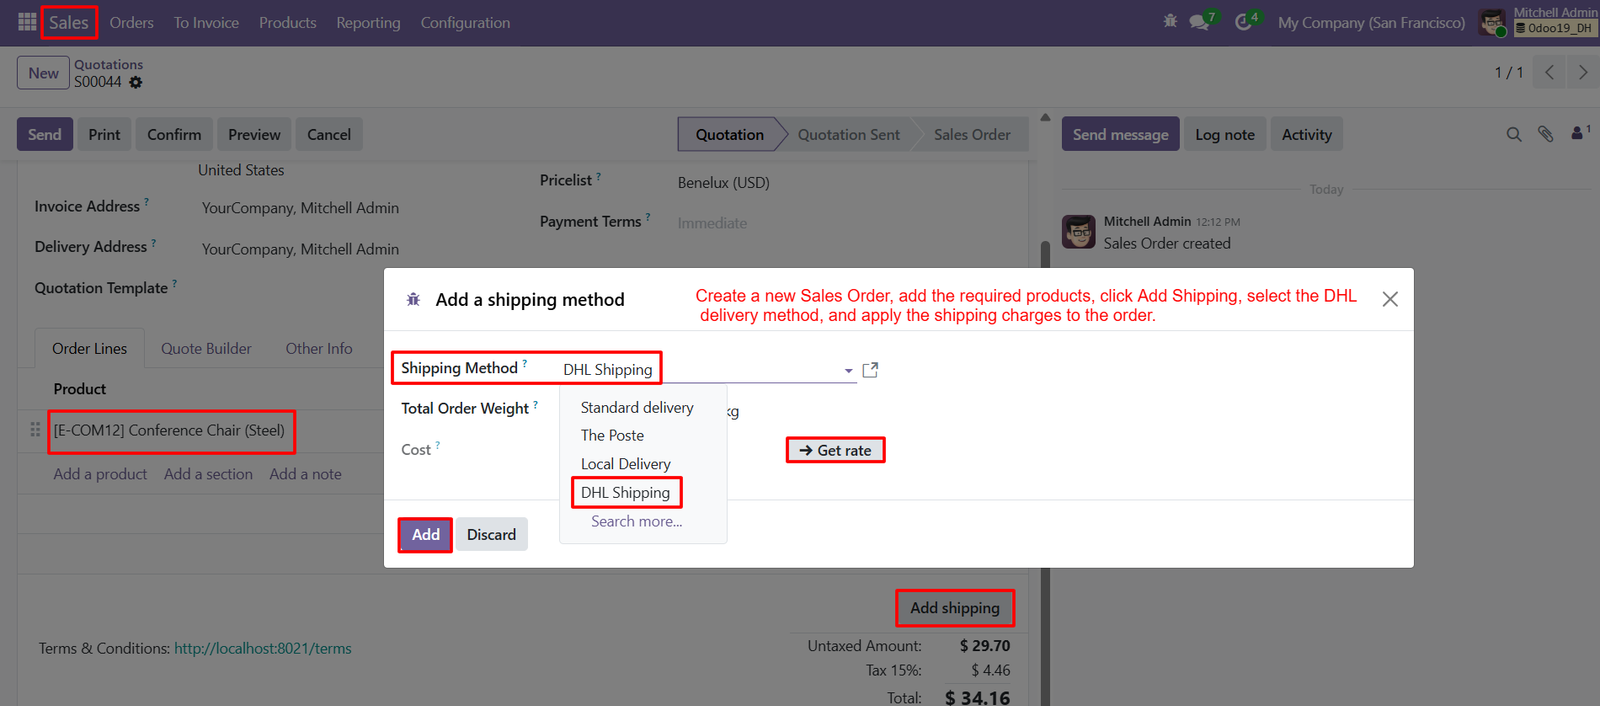Switch to the Other Info tab
The image size is (1600, 706).
click(x=319, y=348)
